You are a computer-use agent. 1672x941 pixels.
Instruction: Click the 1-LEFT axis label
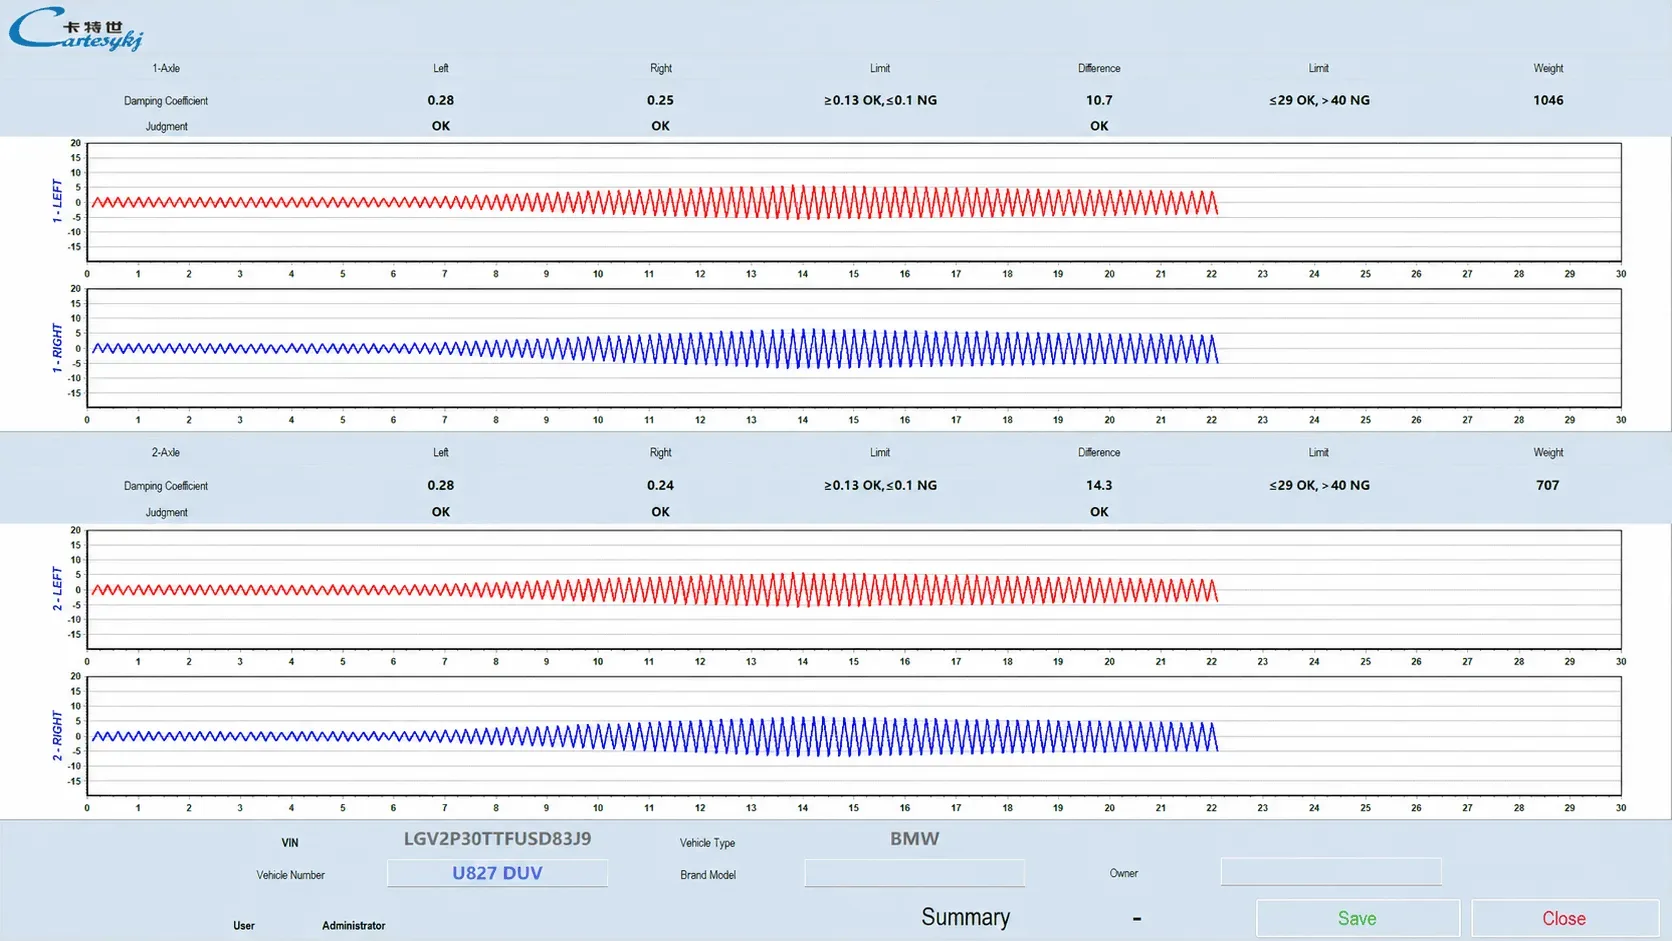(57, 201)
